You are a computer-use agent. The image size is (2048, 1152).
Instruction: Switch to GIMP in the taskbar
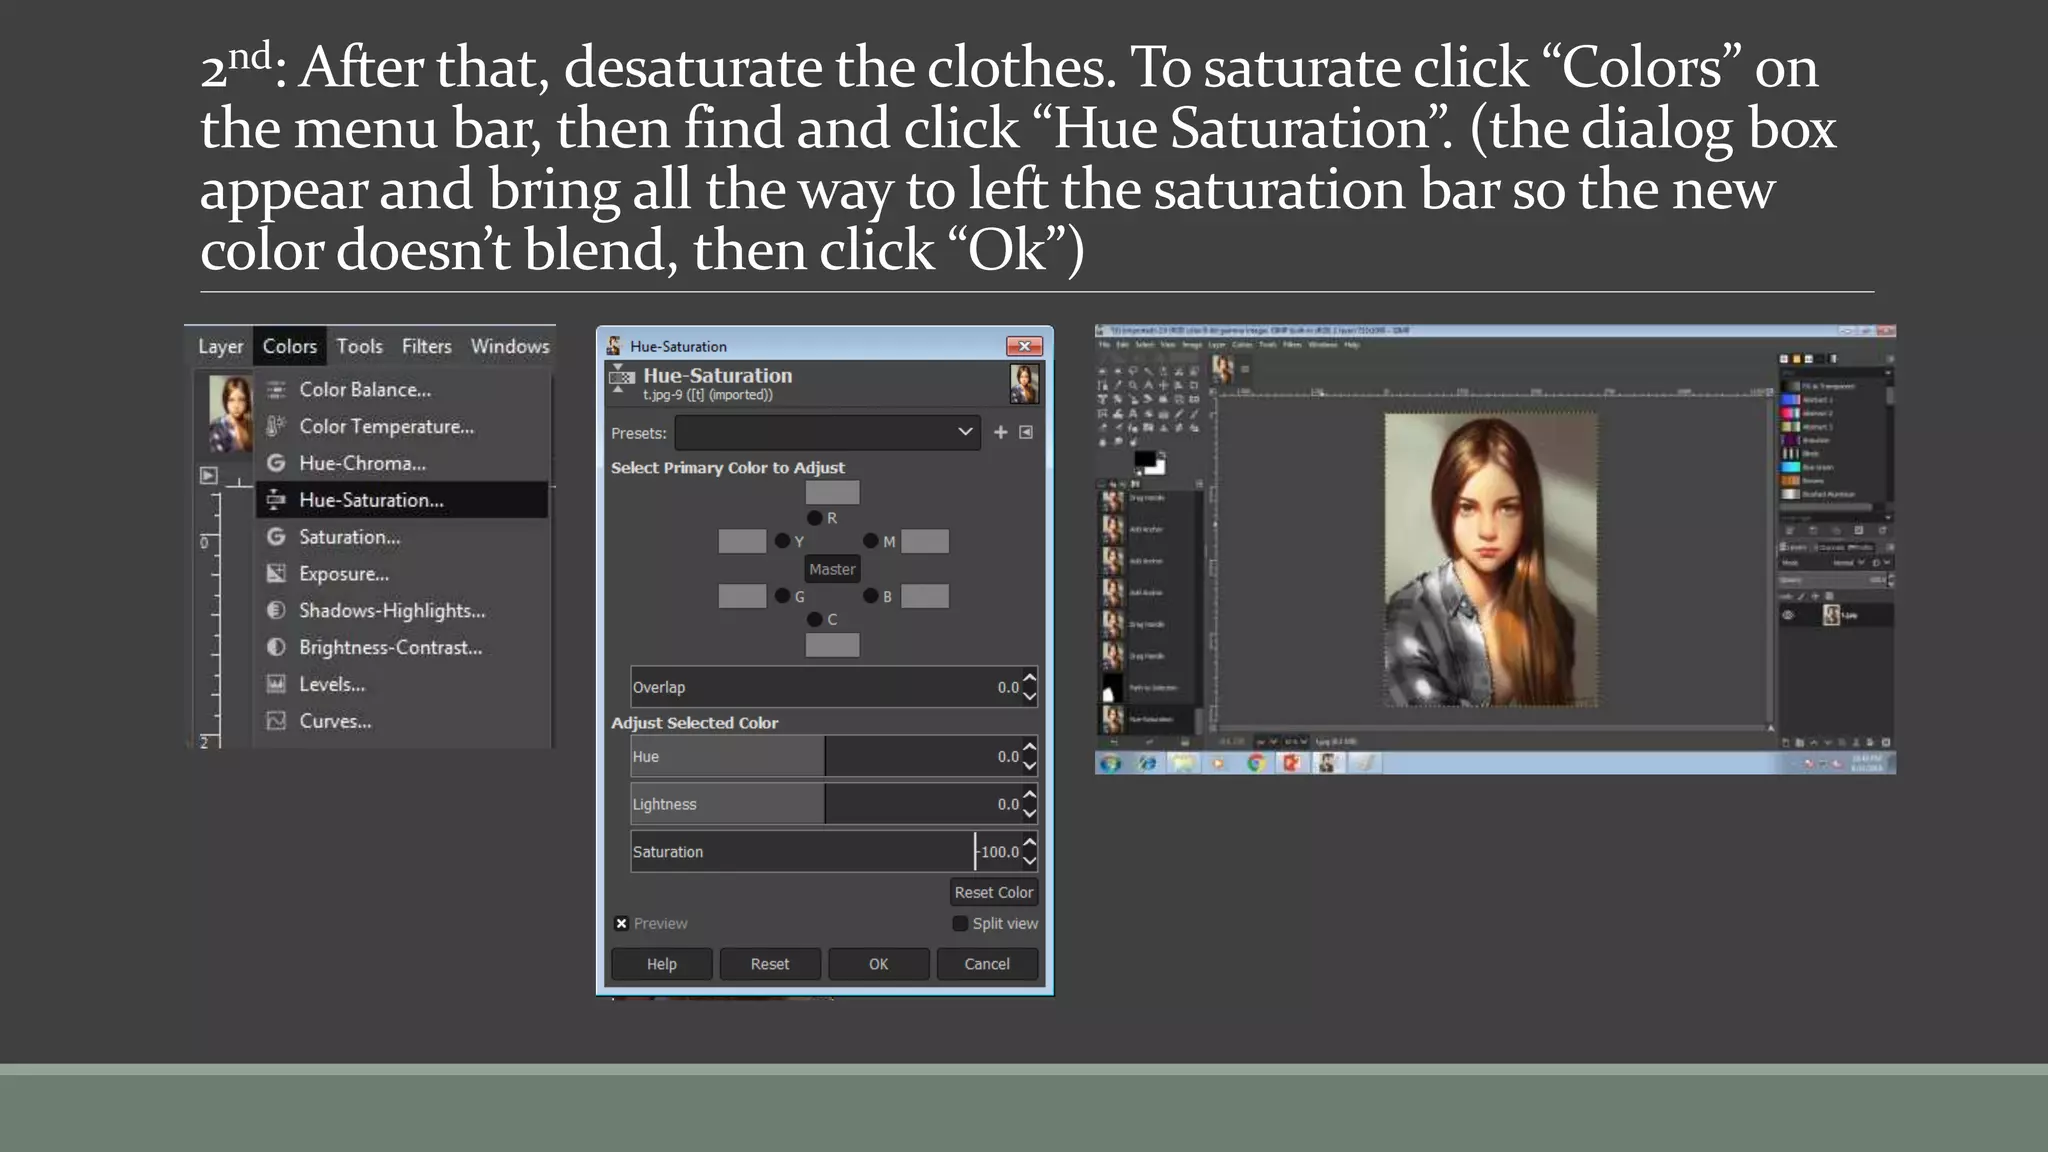pyautogui.click(x=1328, y=763)
